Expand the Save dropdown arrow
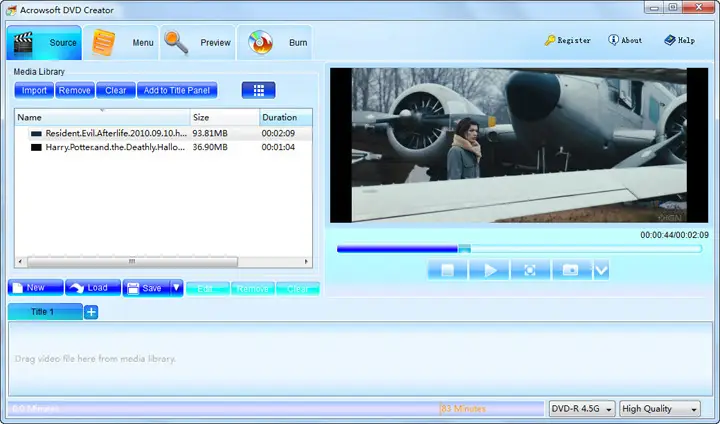This screenshot has width=720, height=424. tap(176, 288)
